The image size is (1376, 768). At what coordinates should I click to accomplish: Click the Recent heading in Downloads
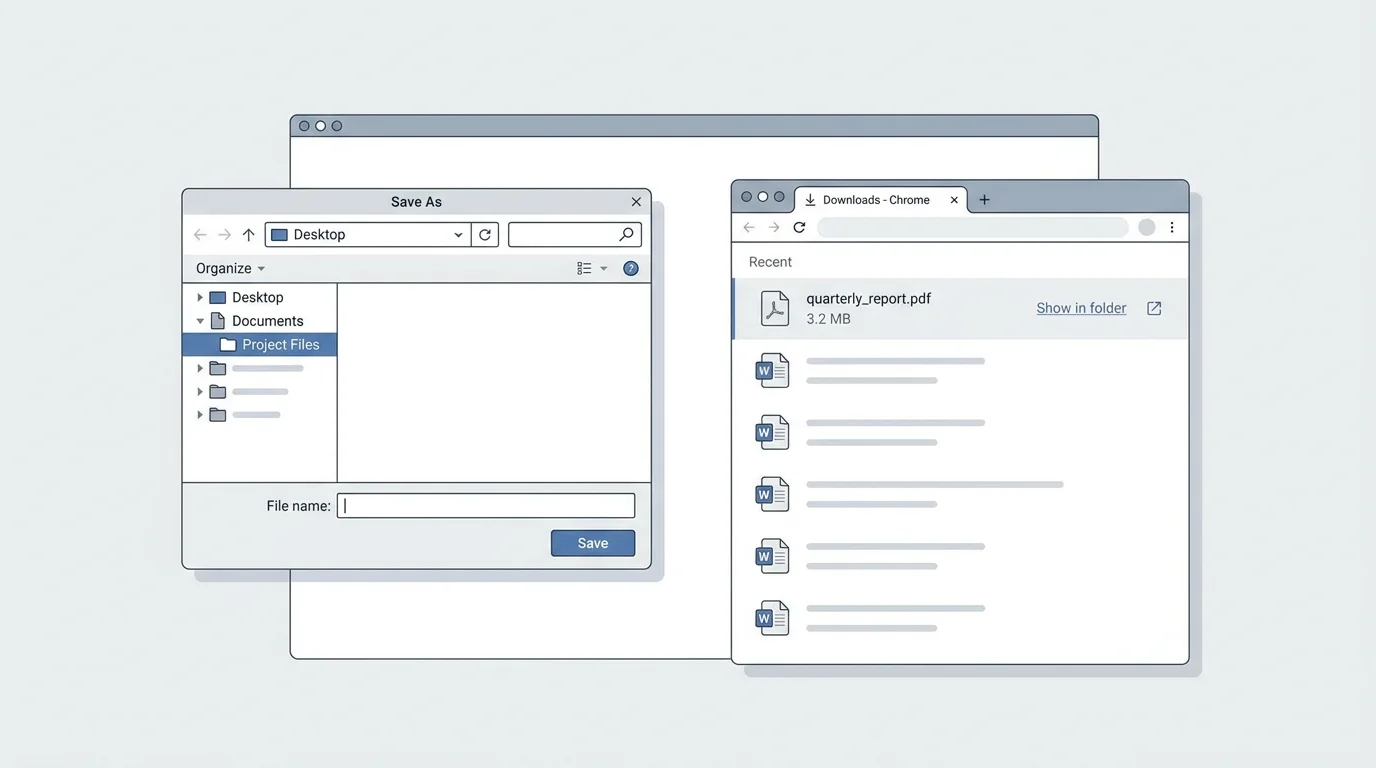[770, 262]
